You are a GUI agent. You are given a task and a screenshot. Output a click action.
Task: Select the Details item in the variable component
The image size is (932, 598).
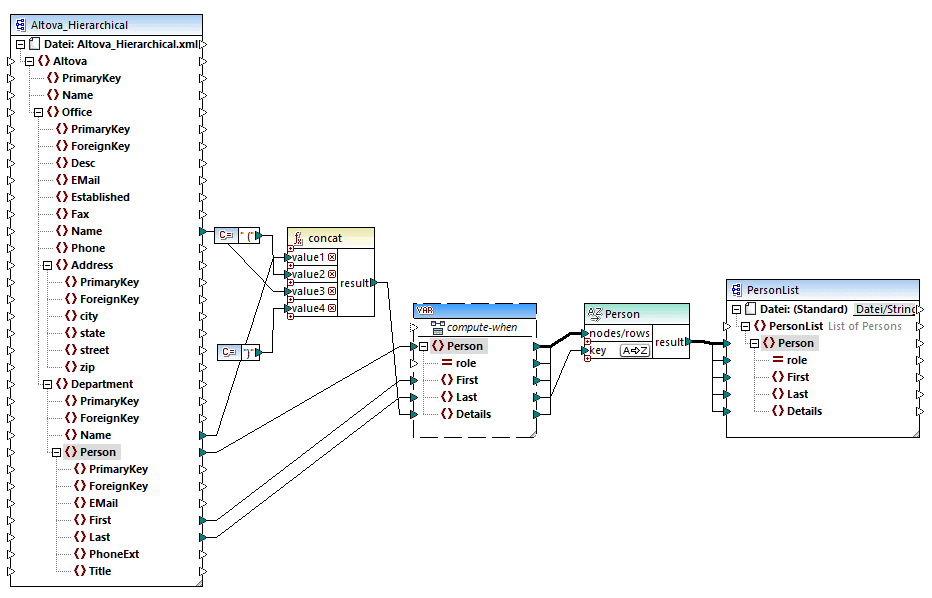coord(475,414)
